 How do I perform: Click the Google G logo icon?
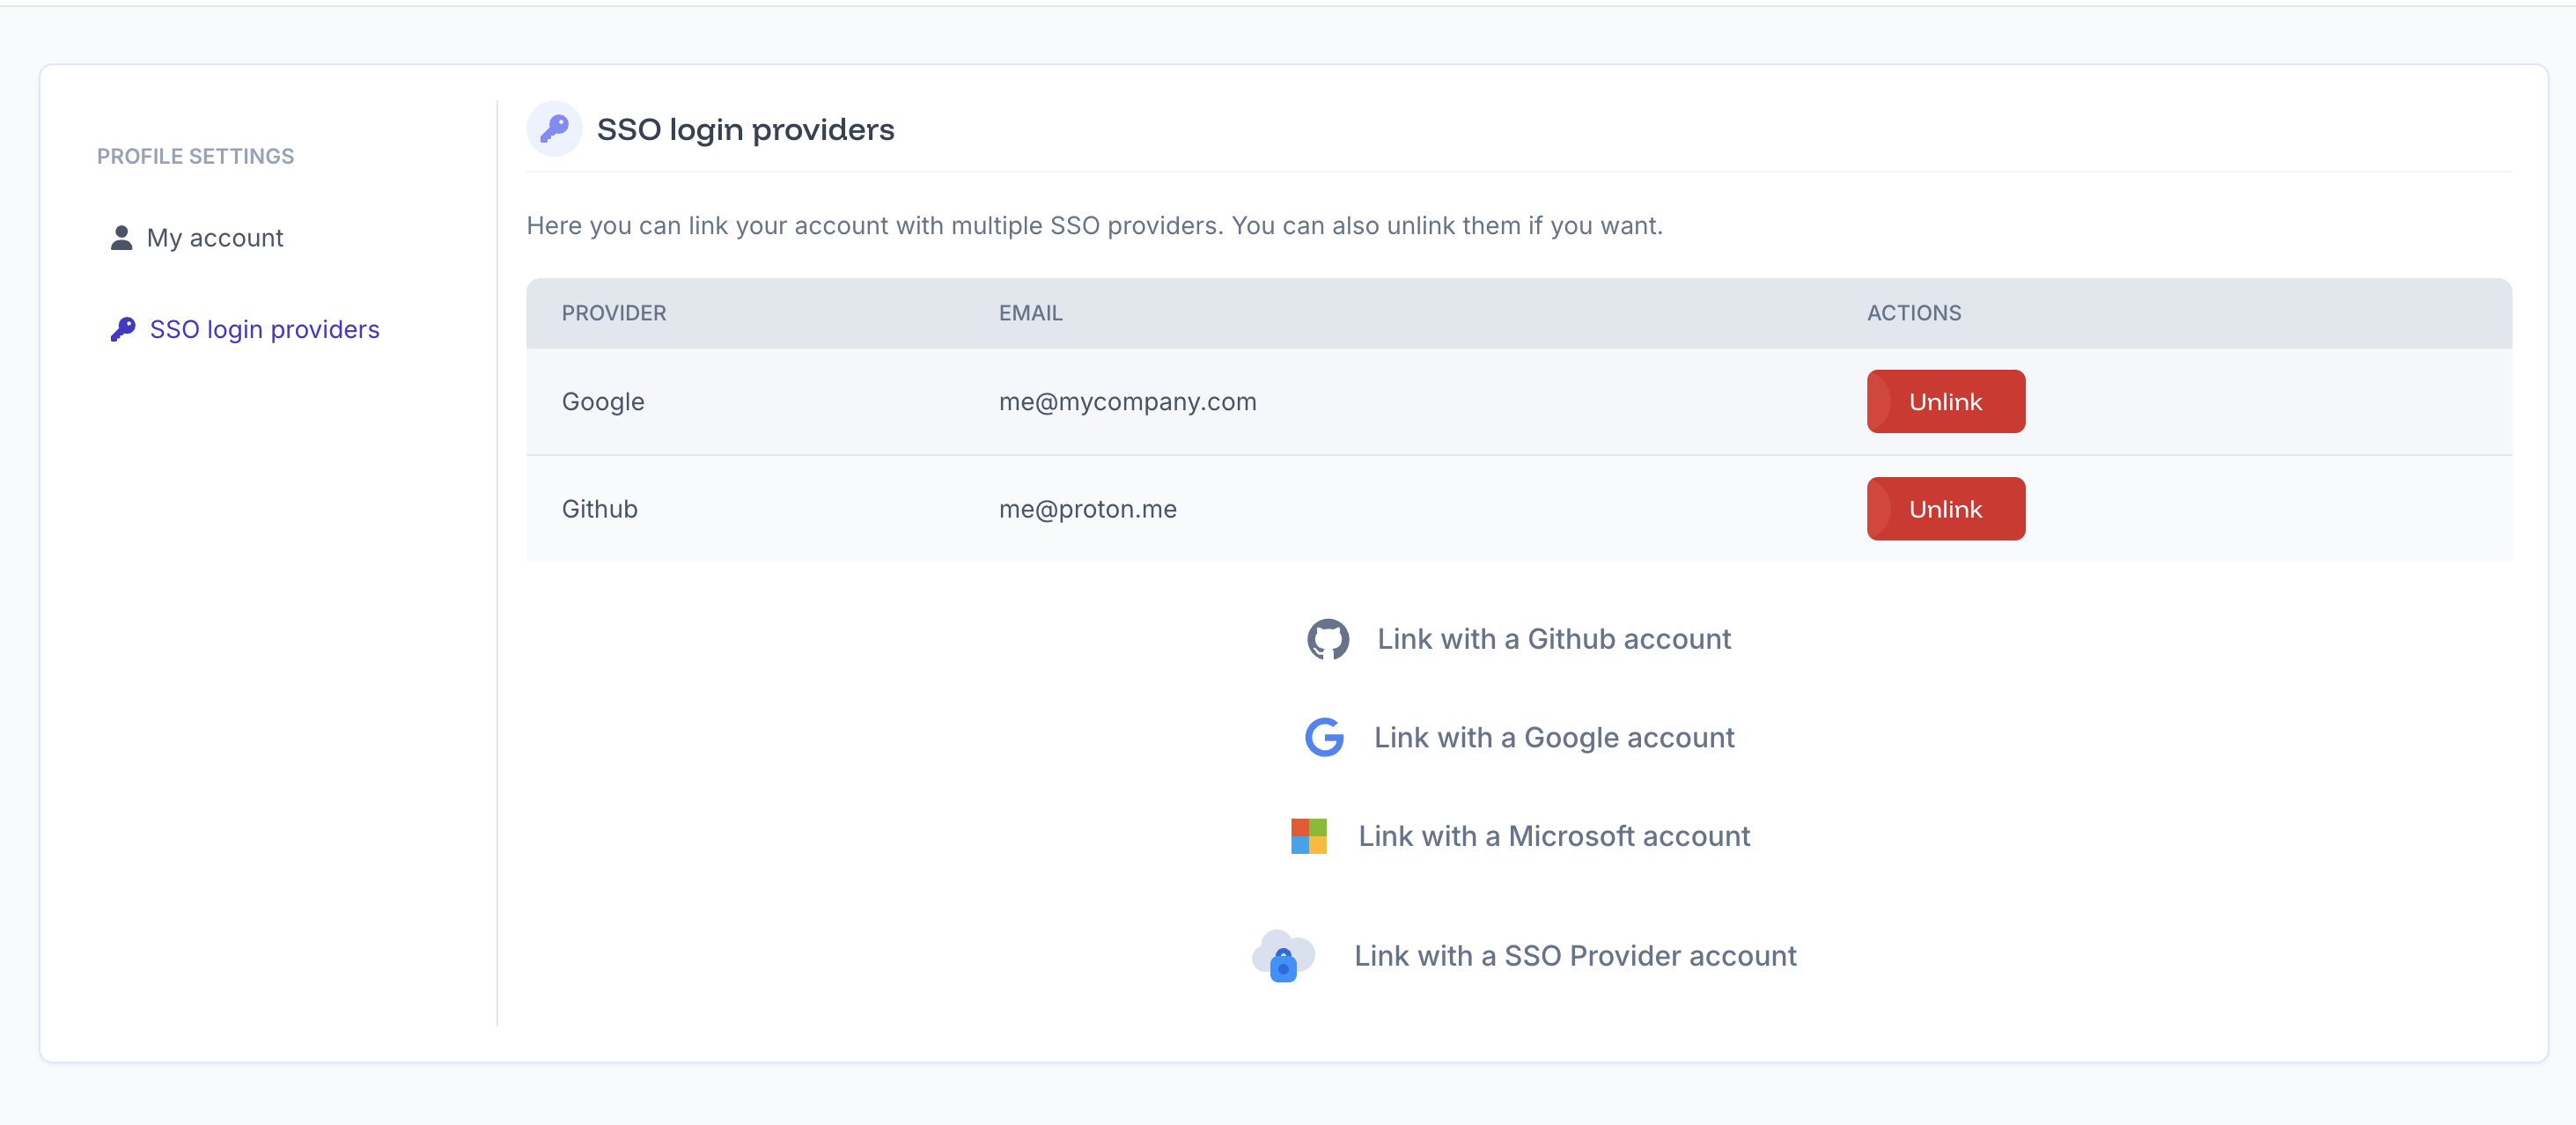(1324, 737)
